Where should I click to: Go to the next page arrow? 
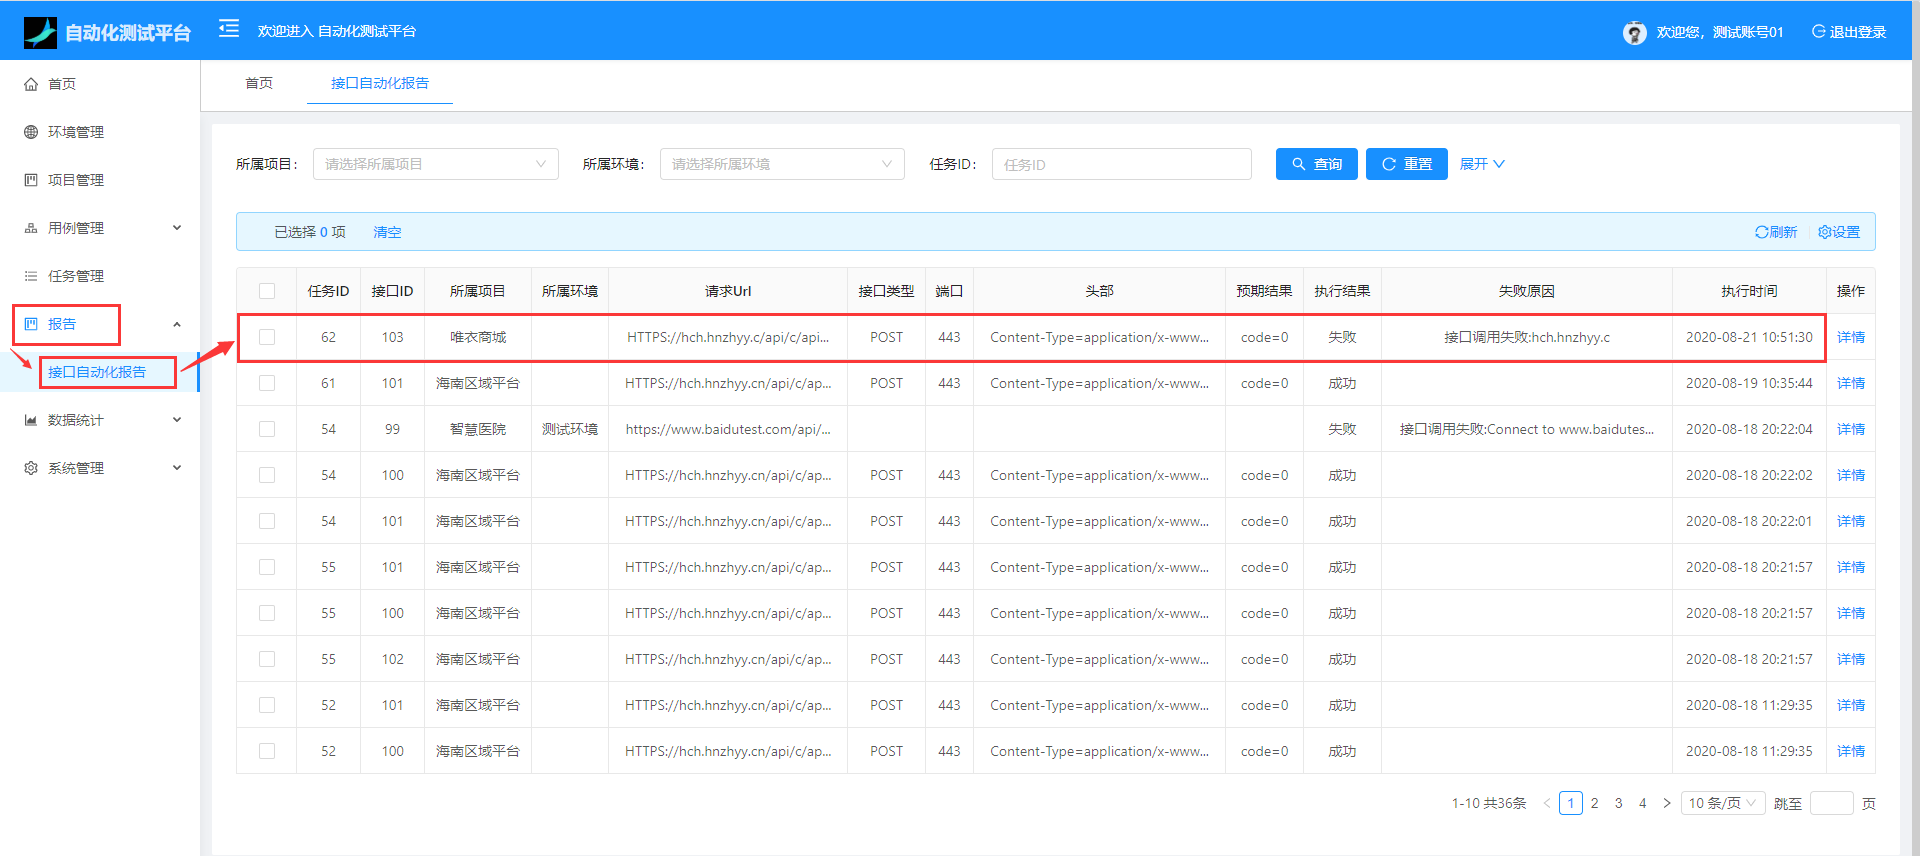pos(1667,803)
